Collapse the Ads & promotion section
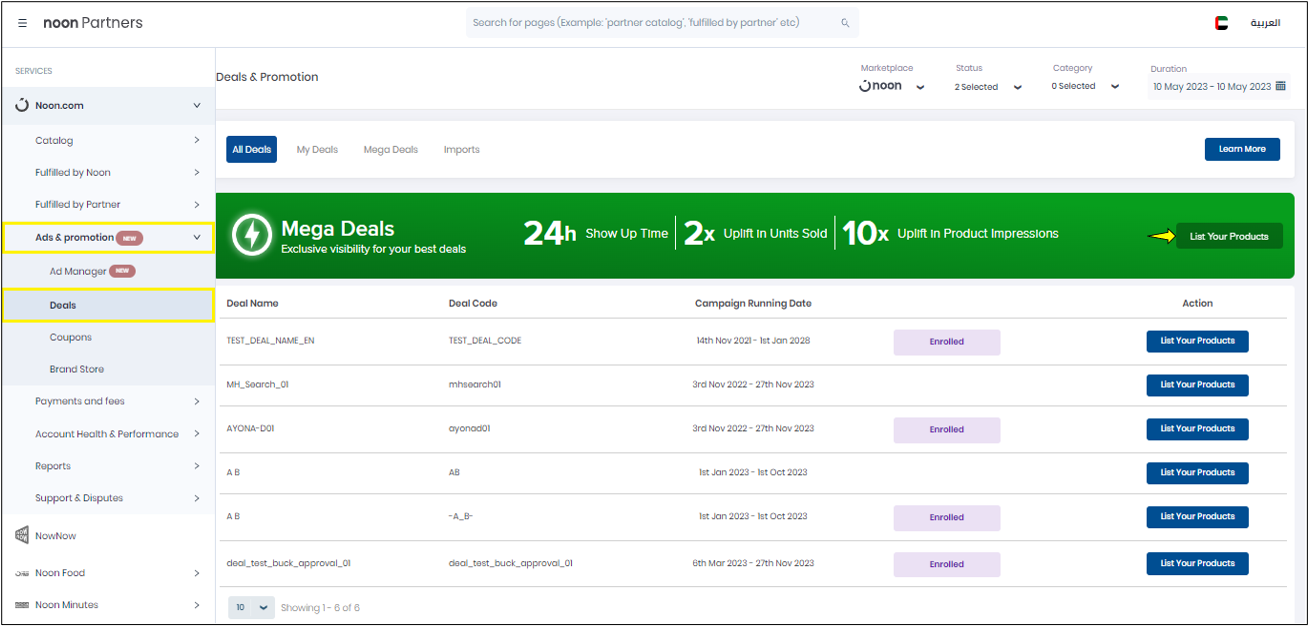Viewport: 1311px width, 626px height. (197, 237)
